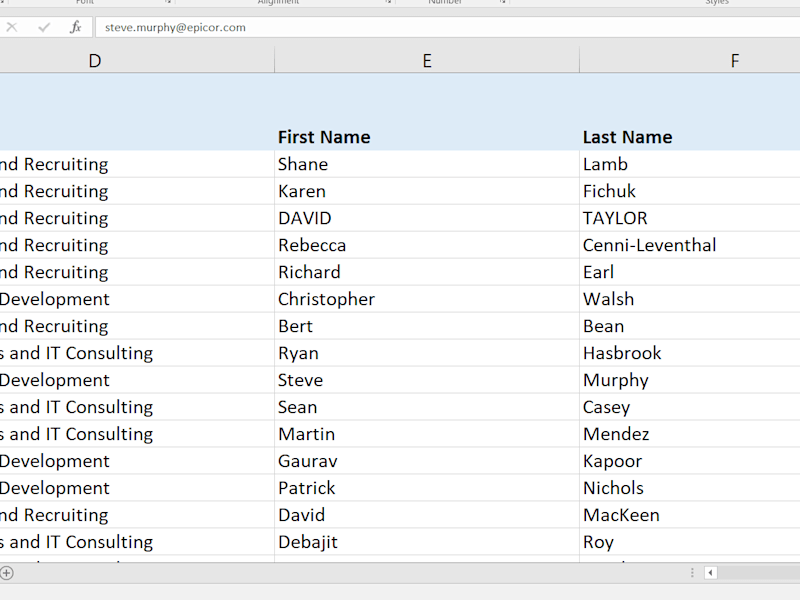The image size is (800, 600).
Task: Select last name cell TAYLOR
Action: tap(690, 218)
